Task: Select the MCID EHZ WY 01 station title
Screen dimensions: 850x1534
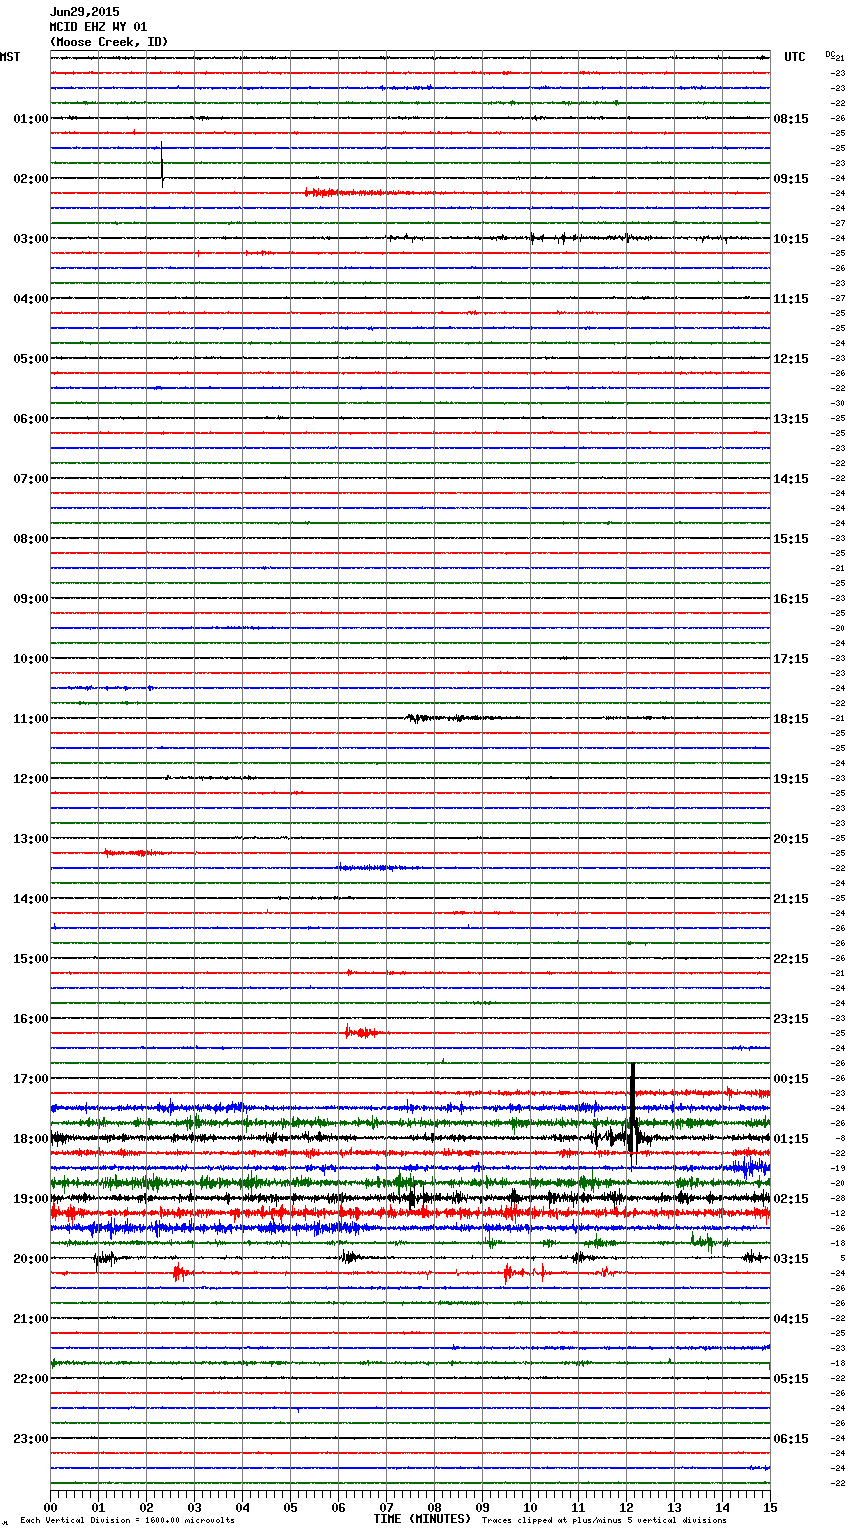Action: coord(98,27)
